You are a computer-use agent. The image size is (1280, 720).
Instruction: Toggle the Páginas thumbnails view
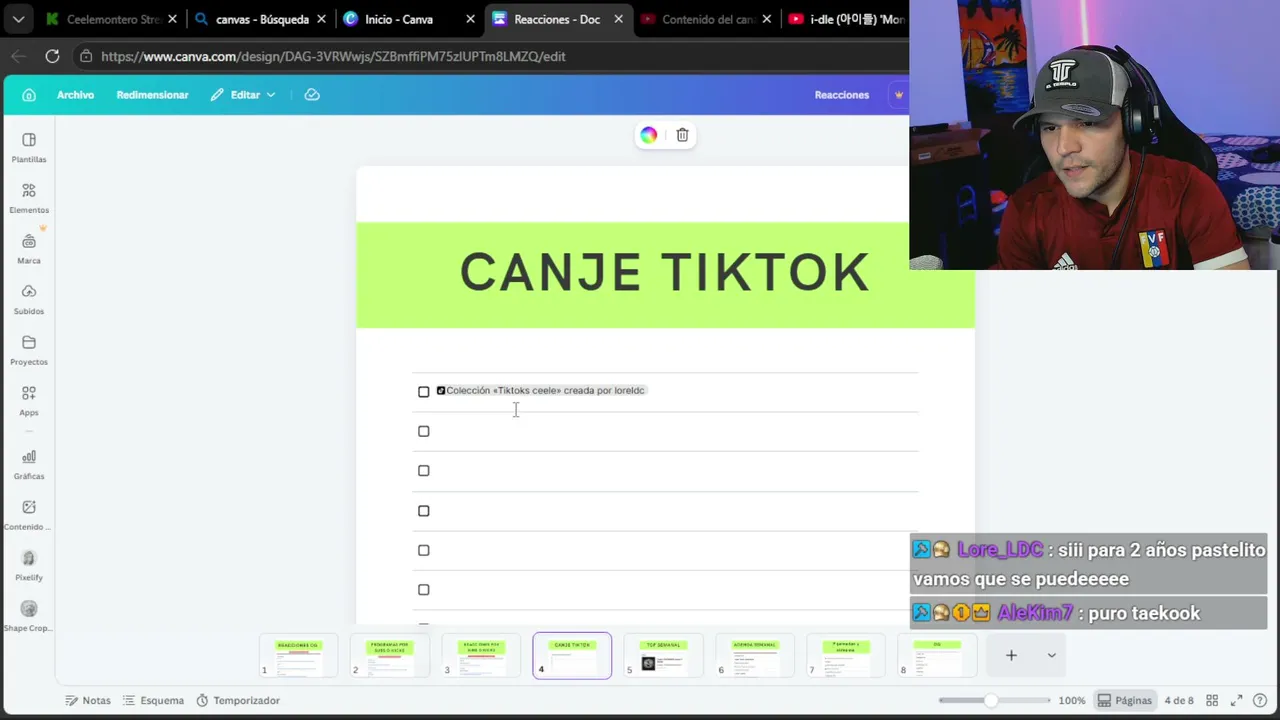[x=1124, y=700]
